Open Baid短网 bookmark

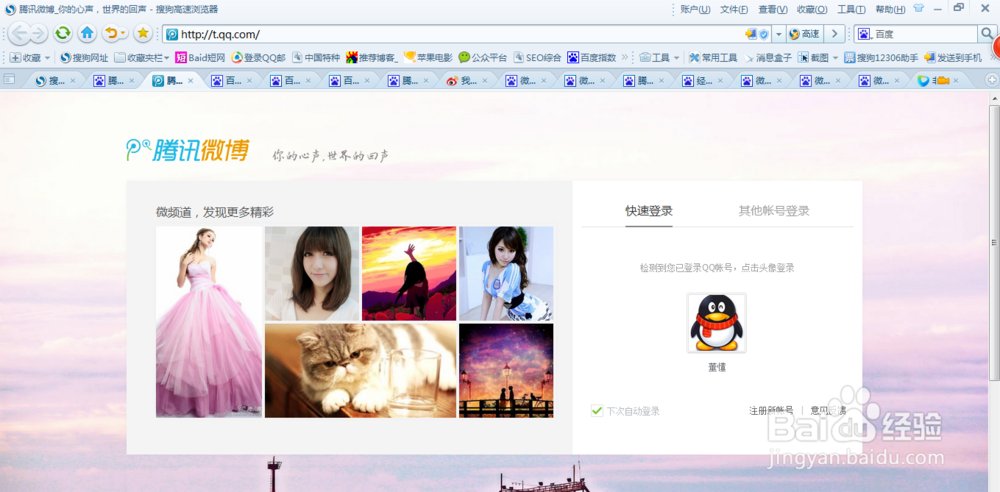[x=200, y=57]
